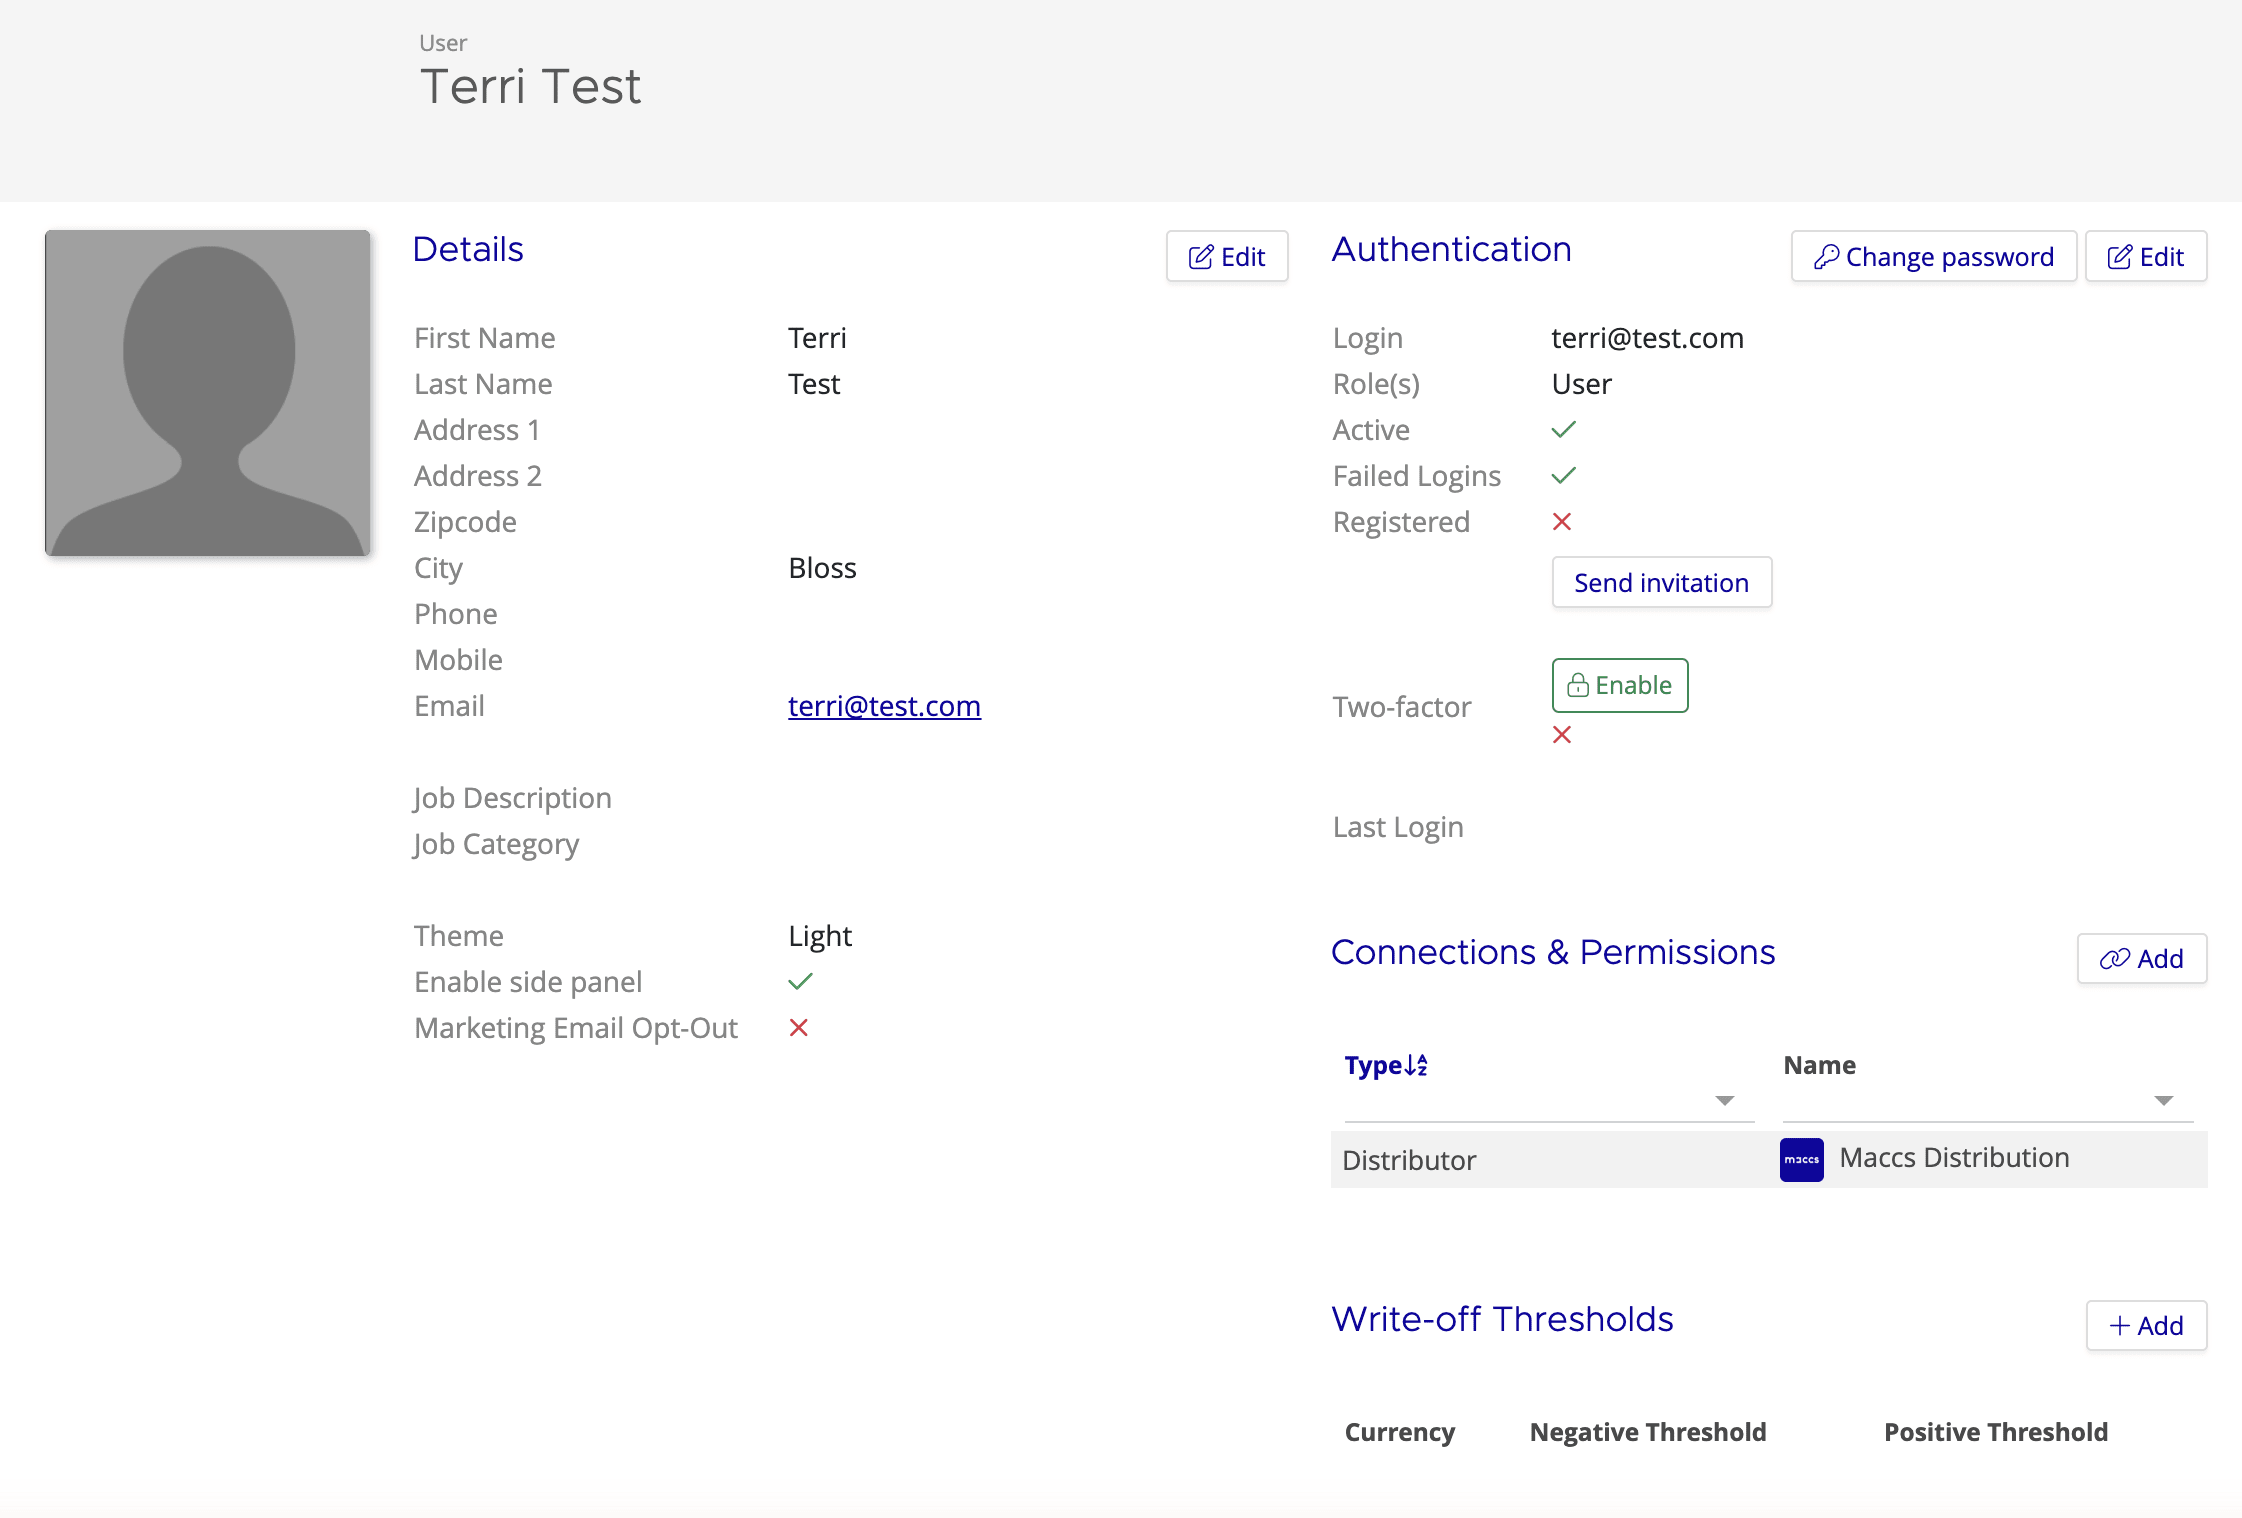This screenshot has width=2242, height=1518.
Task: Toggle the red X for Registered status
Action: click(1562, 521)
